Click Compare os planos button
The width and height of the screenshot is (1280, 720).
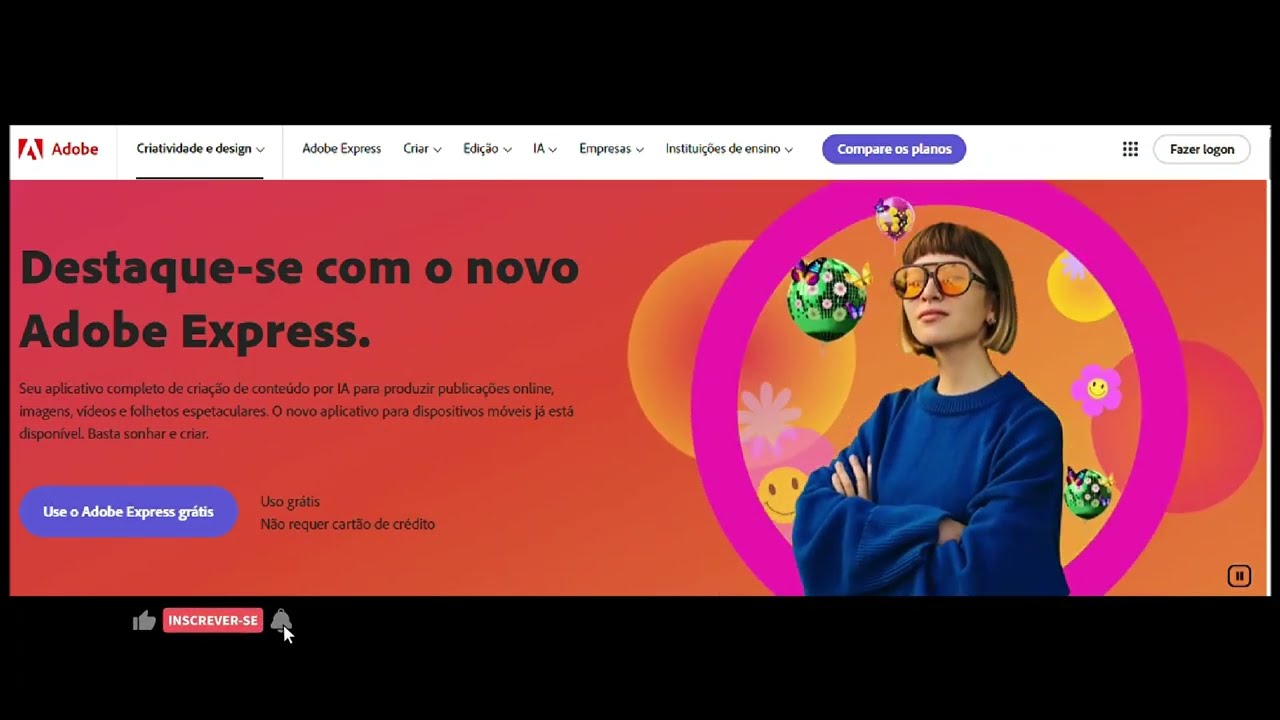(x=894, y=149)
